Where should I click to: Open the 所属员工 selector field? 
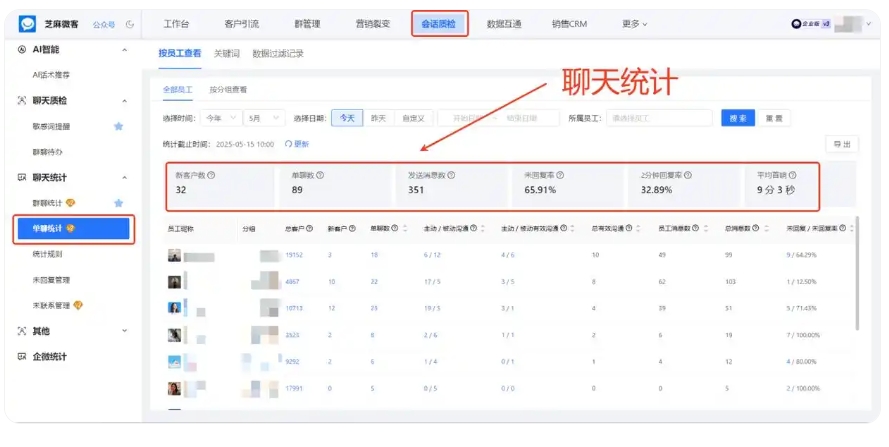pyautogui.click(x=659, y=118)
